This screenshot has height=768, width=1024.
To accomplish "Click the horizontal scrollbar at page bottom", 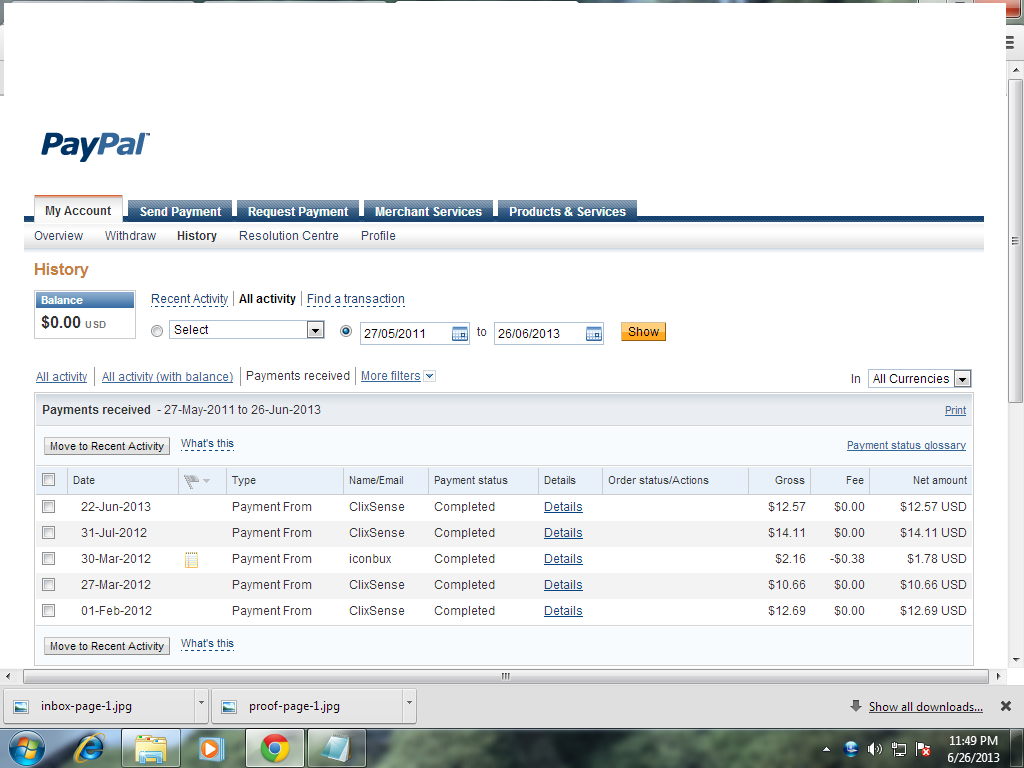I will tap(505, 676).
